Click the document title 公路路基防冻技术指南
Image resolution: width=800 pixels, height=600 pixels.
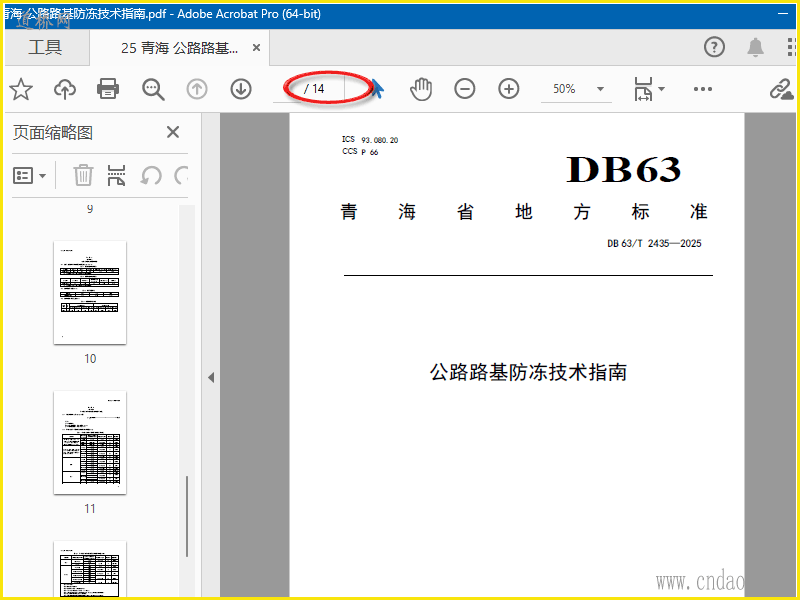click(x=528, y=372)
